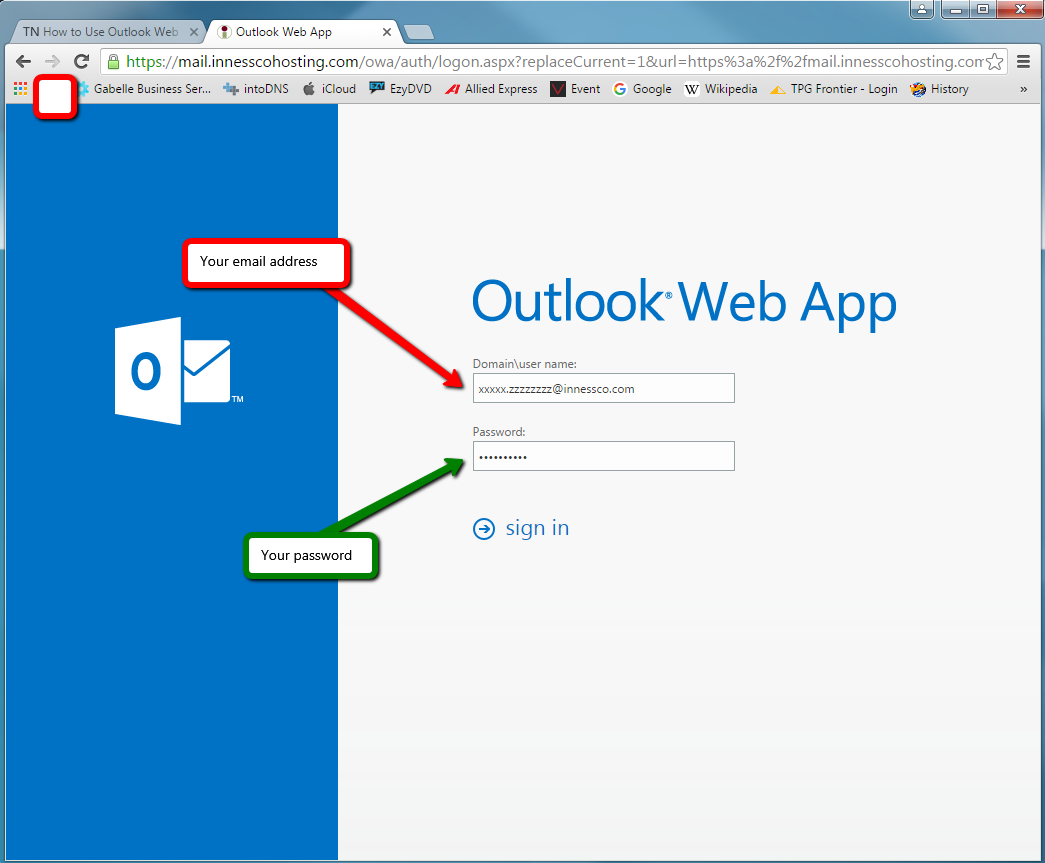Open the TPG Frontier - Login bookmark
This screenshot has width=1045, height=863.
[x=834, y=89]
